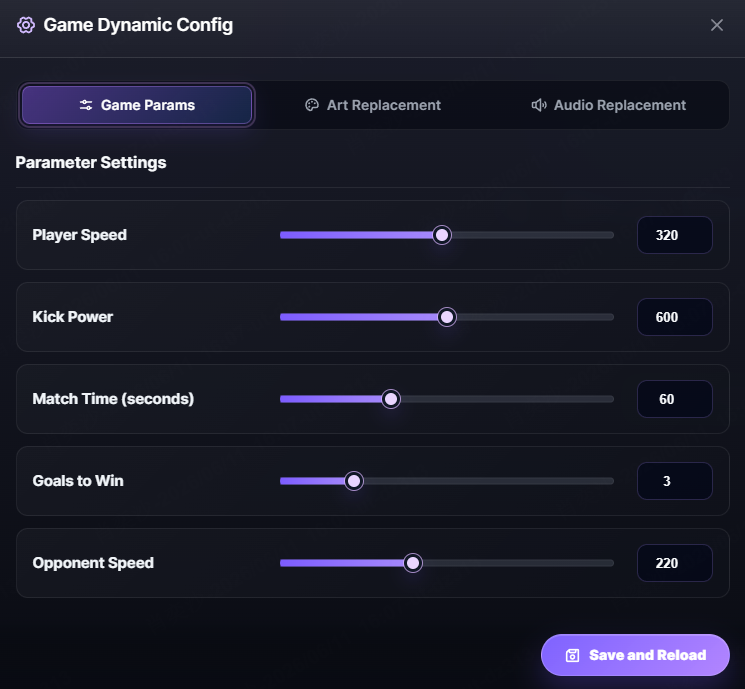745x689 pixels.
Task: Focus the Player Speed value field 320
Action: pos(675,235)
